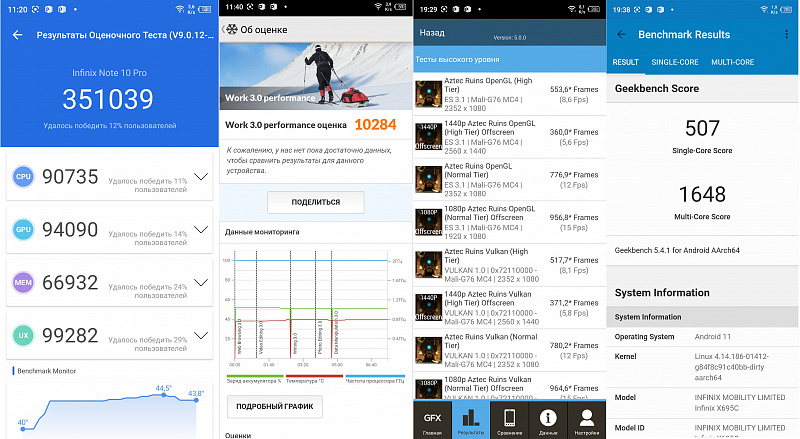Click the 360,0 Frames result
Viewport: 800px width, 439px height.
click(574, 132)
